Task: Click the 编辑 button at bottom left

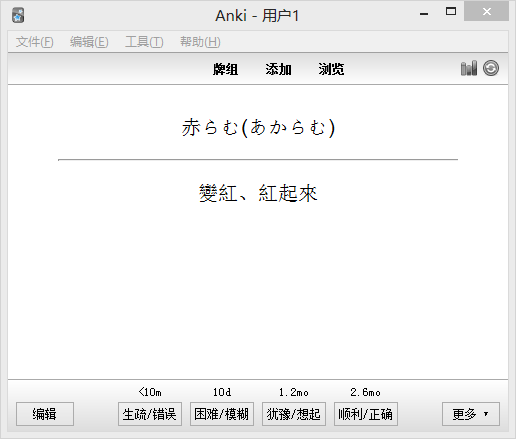Action: [x=45, y=414]
